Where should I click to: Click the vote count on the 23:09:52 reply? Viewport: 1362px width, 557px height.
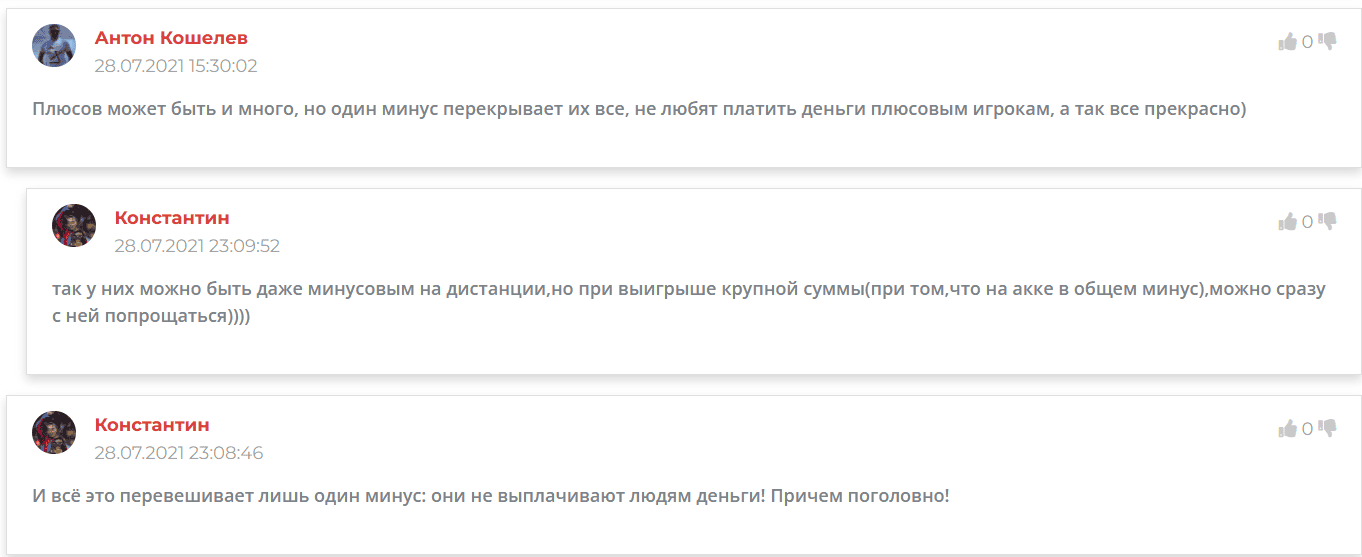point(1307,222)
